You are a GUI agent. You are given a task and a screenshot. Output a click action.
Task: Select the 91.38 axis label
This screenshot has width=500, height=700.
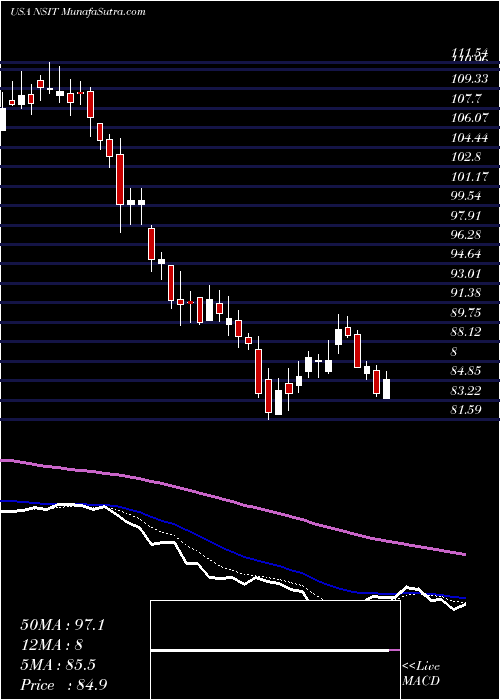[467, 293]
